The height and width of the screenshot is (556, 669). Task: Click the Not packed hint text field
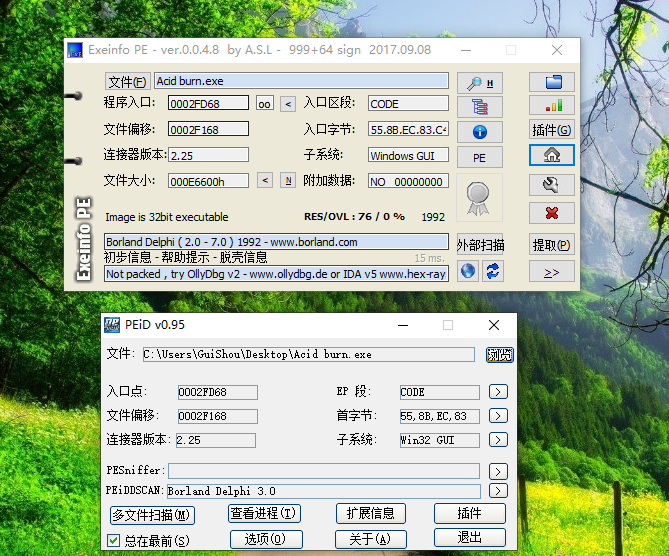[x=276, y=274]
